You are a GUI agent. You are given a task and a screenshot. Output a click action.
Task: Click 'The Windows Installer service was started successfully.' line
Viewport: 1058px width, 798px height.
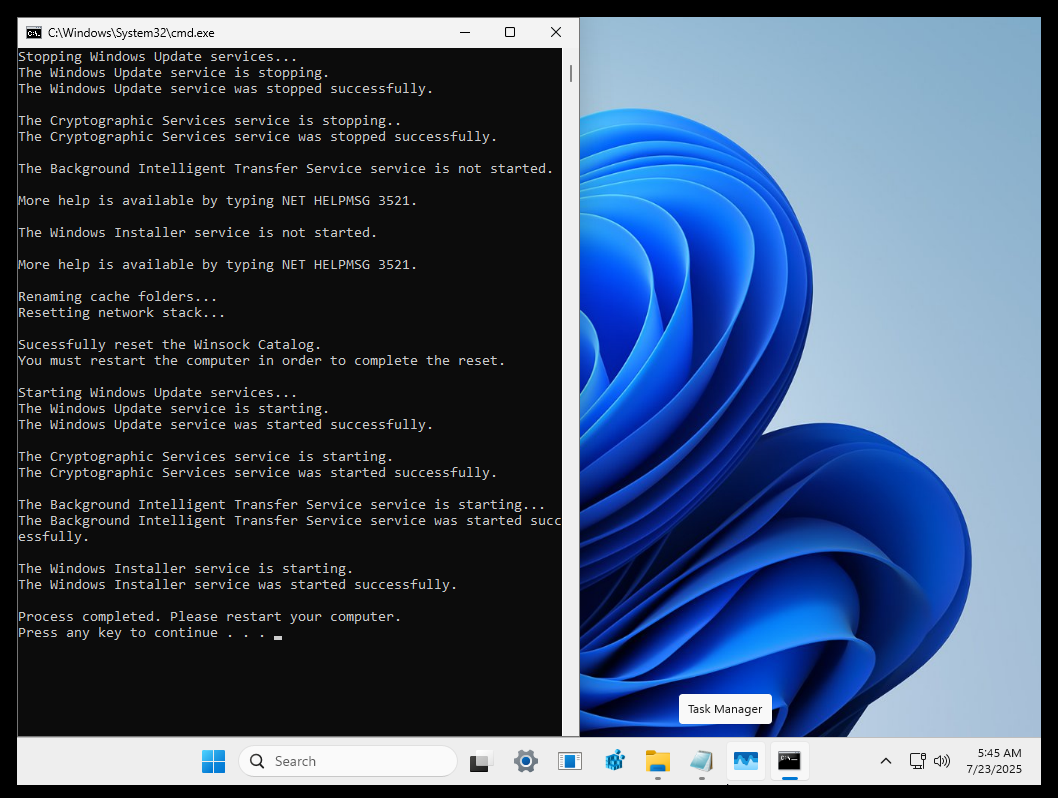238,585
